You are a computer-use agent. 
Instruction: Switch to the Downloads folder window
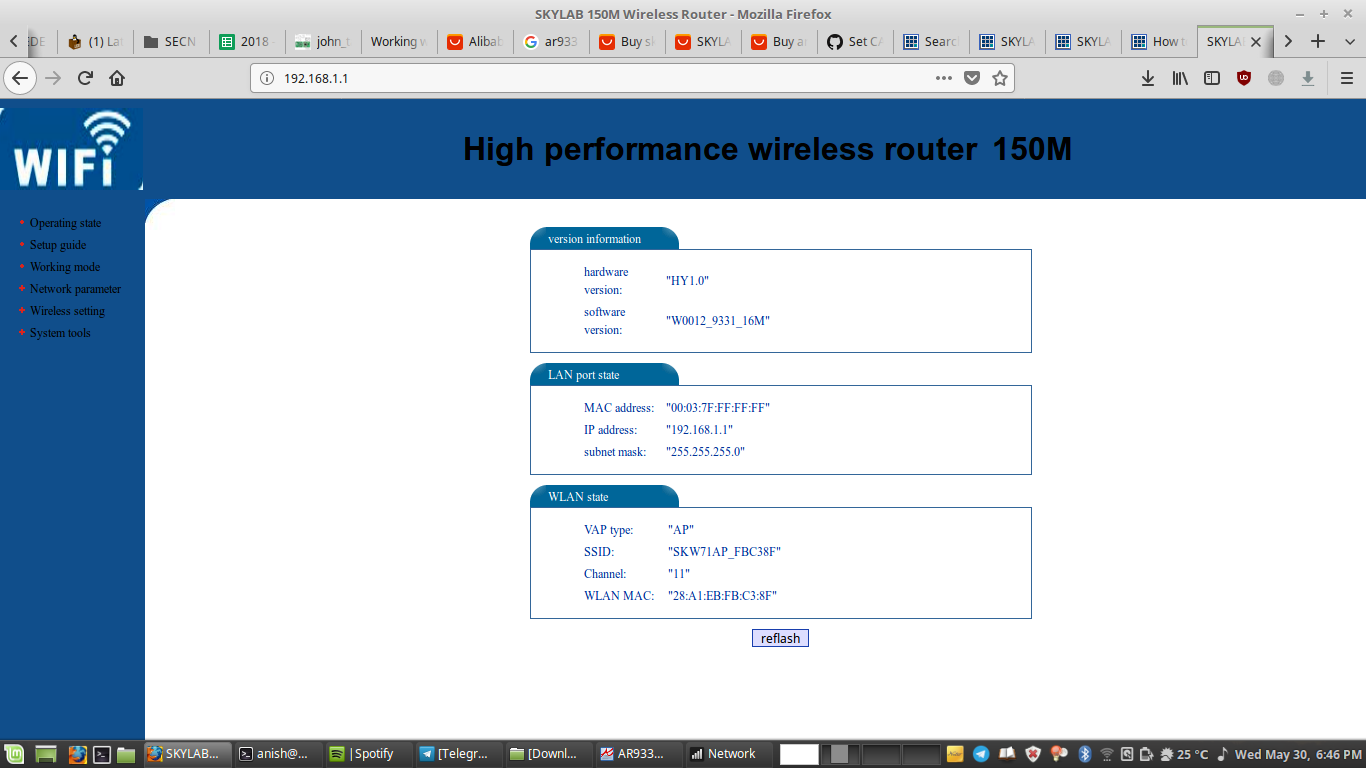549,754
